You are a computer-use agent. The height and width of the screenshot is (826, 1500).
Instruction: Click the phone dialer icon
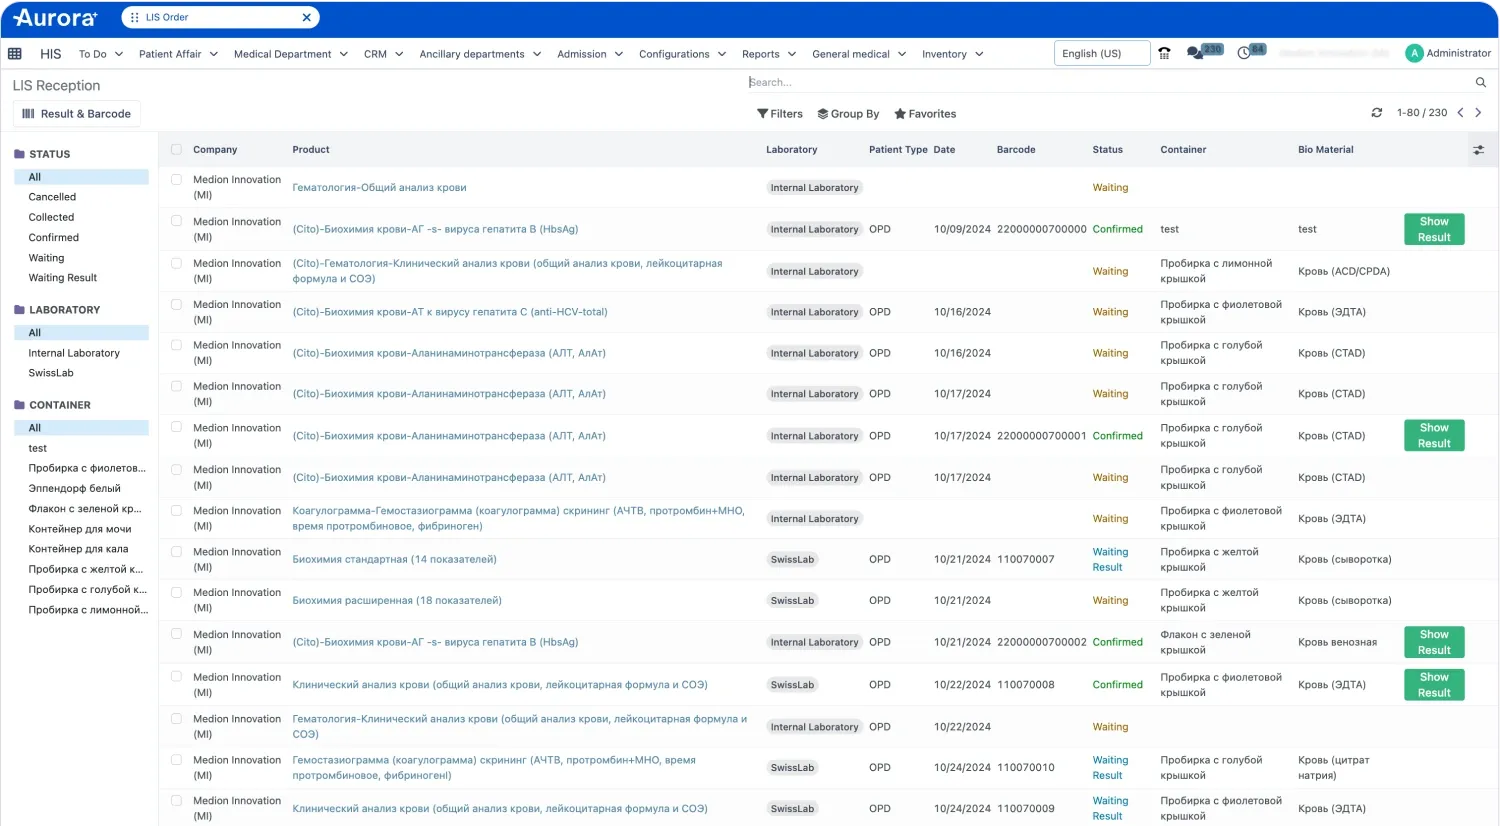click(1164, 54)
